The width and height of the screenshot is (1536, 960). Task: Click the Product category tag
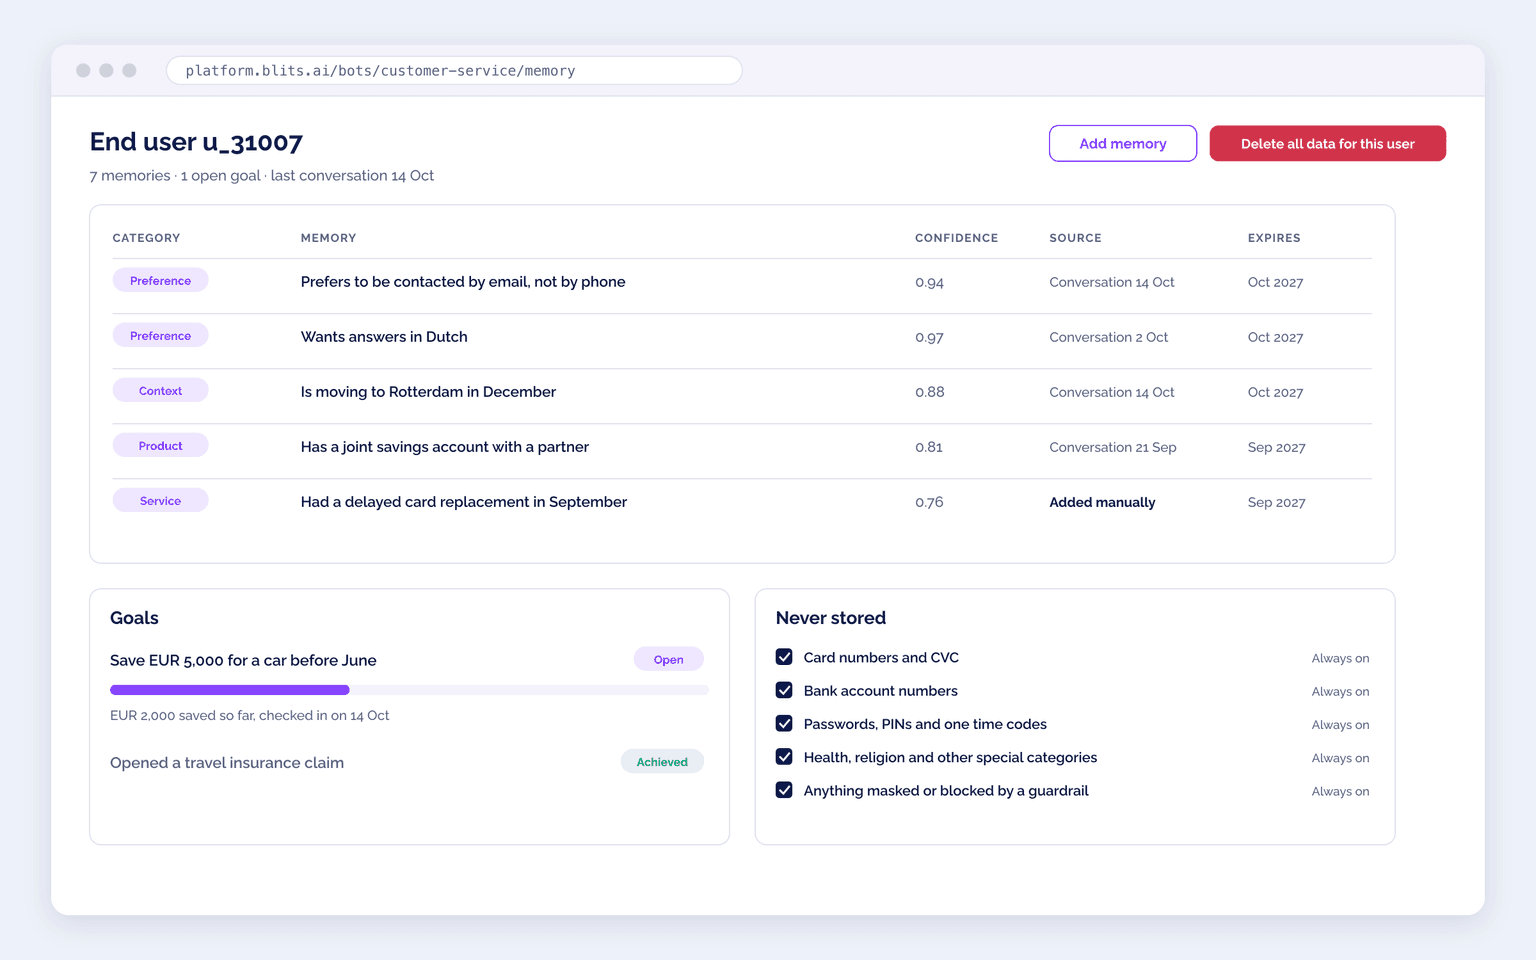coord(160,445)
